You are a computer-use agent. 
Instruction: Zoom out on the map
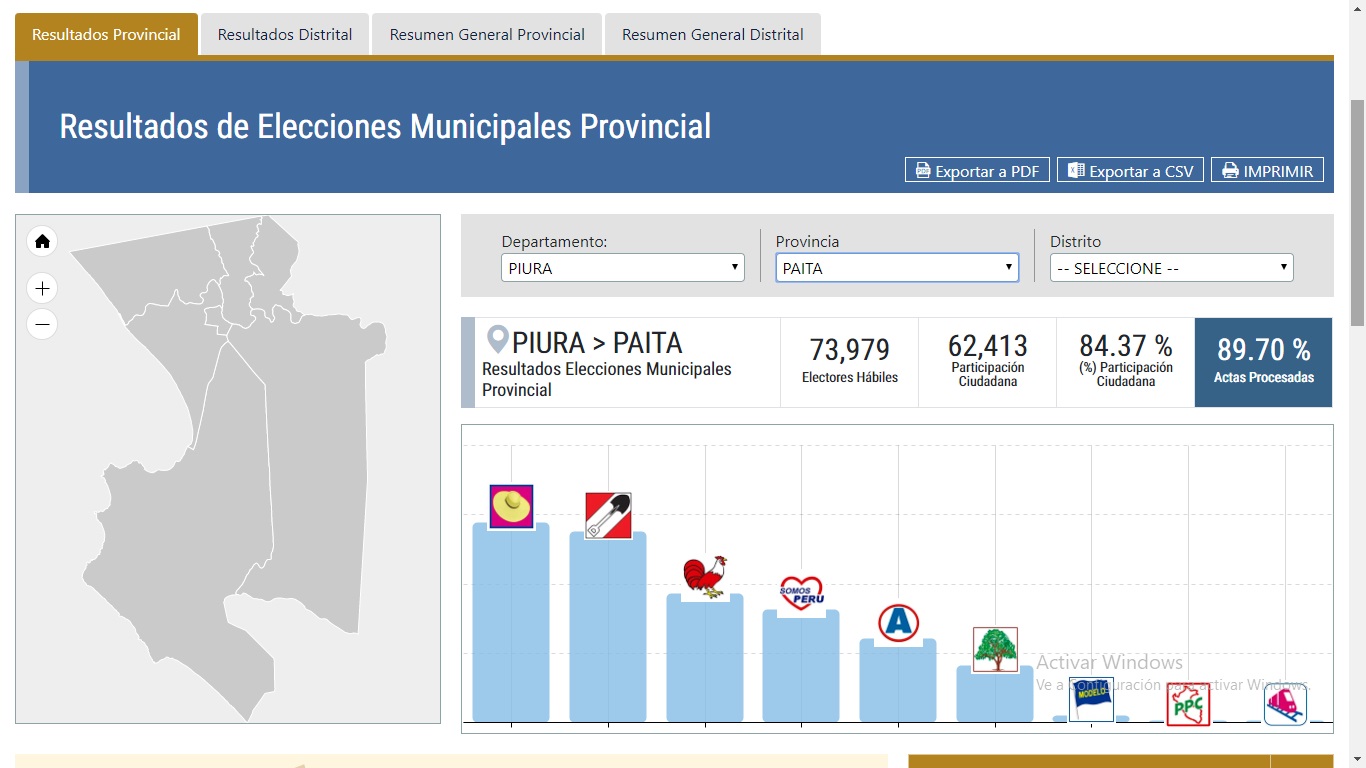coord(42,324)
